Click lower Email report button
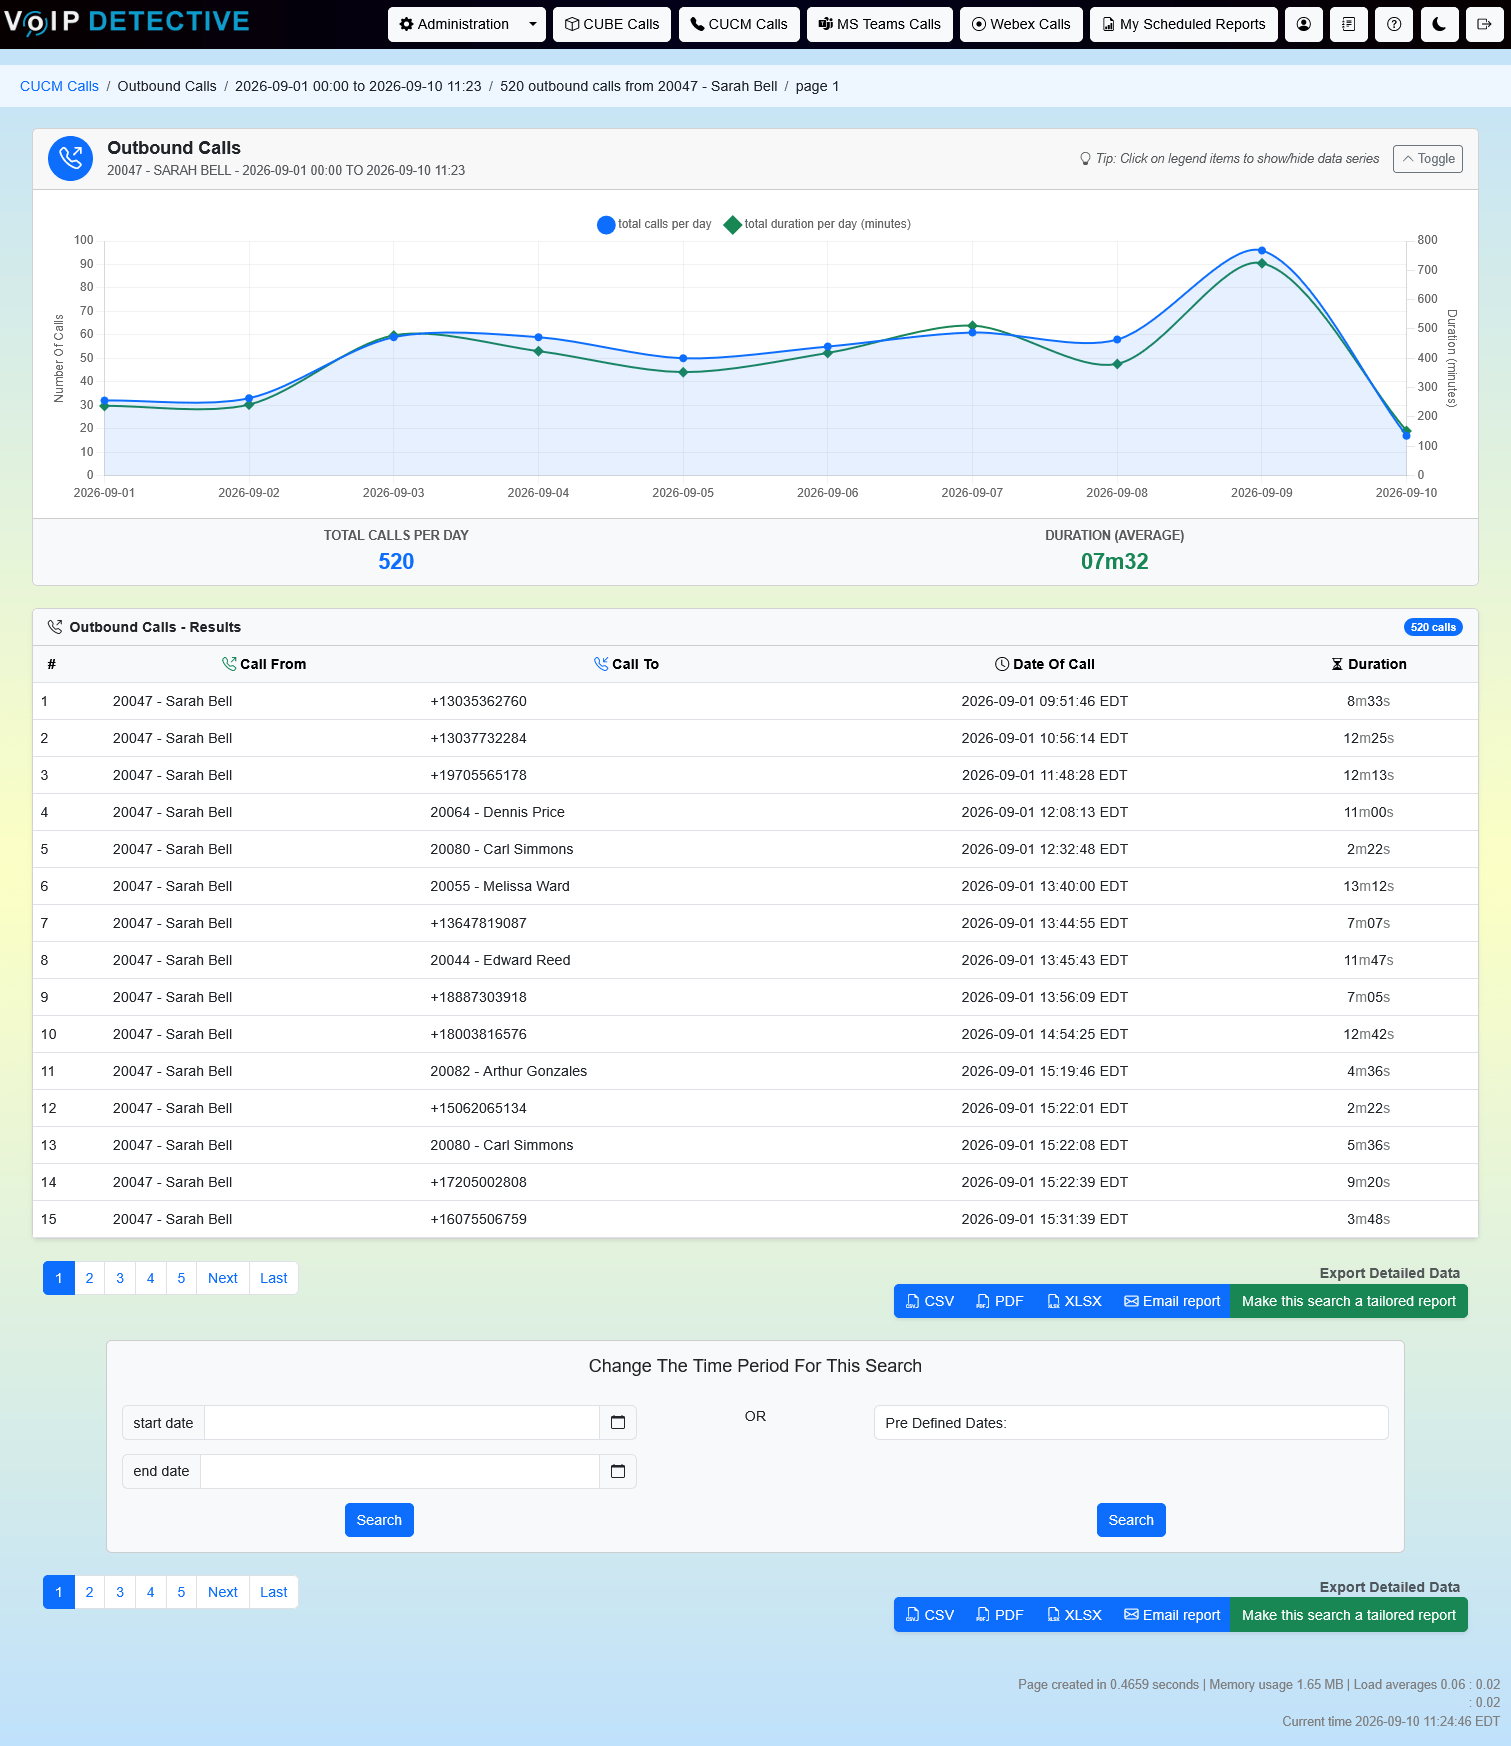The height and width of the screenshot is (1746, 1511). tap(1172, 1615)
